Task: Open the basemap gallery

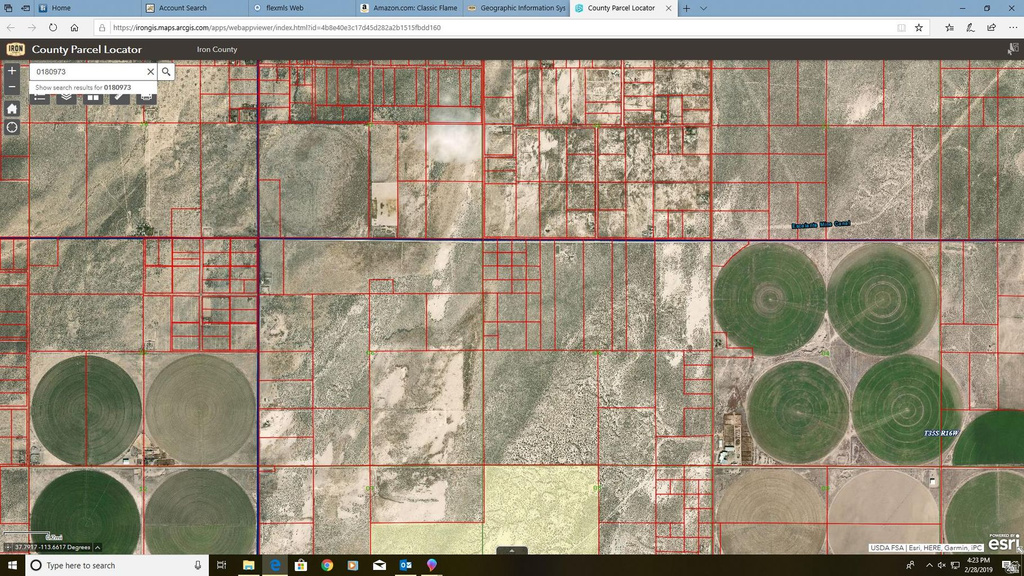Action: (x=92, y=98)
